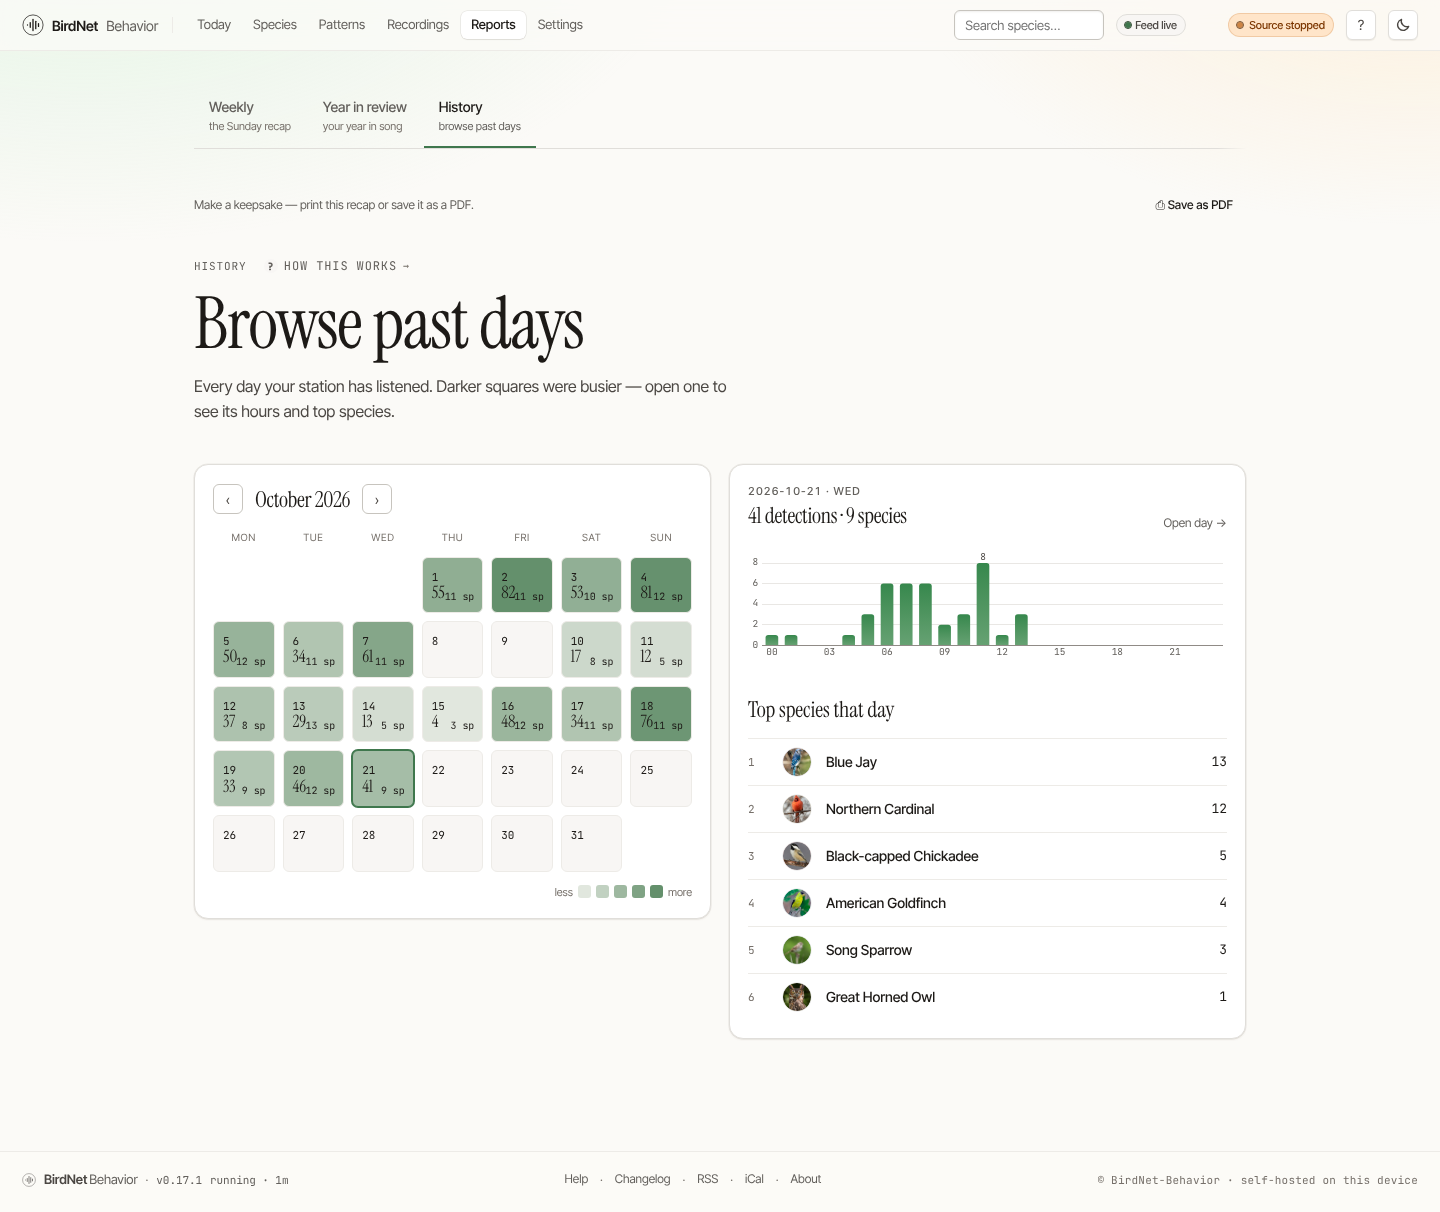Select October 2 calendar day
The height and width of the screenshot is (1212, 1440).
(x=522, y=585)
